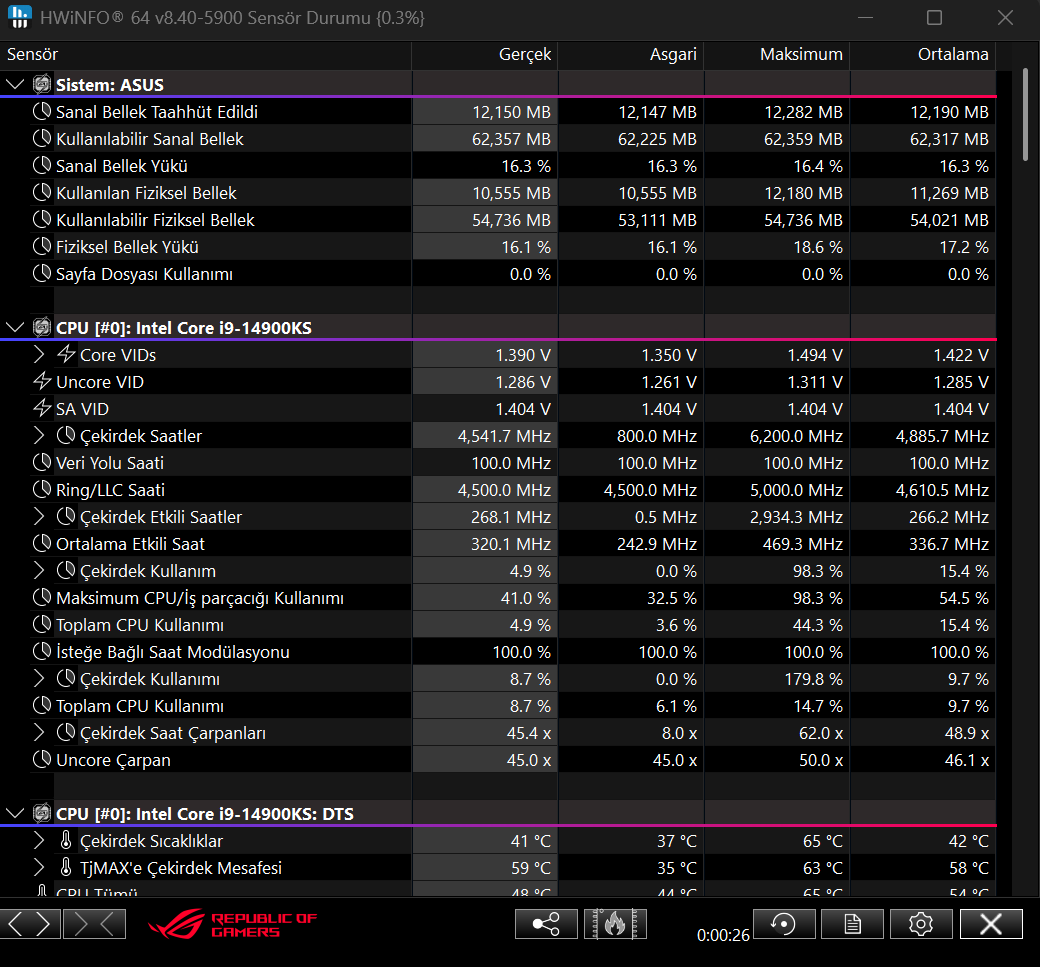
Task: Click the thermometer icon of Çekirdek Sıcaklıklar
Action: pyautogui.click(x=66, y=840)
